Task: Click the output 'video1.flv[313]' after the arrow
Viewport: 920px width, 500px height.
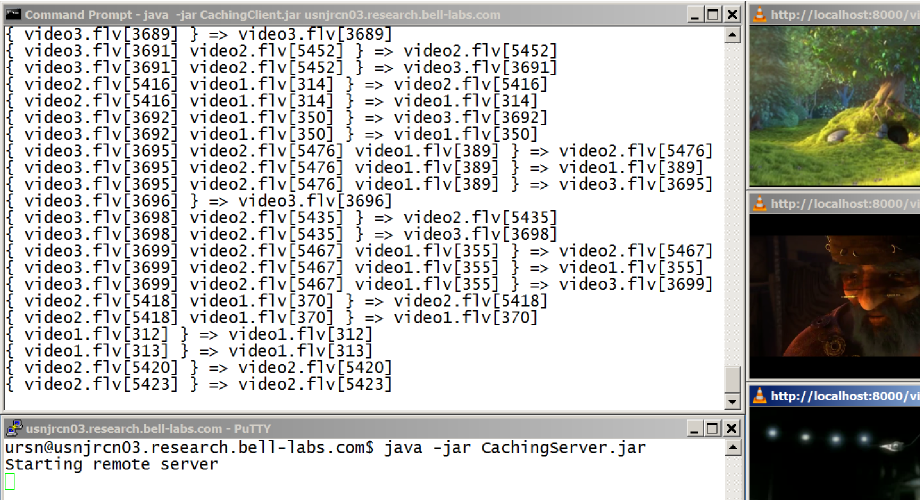Action: point(300,351)
